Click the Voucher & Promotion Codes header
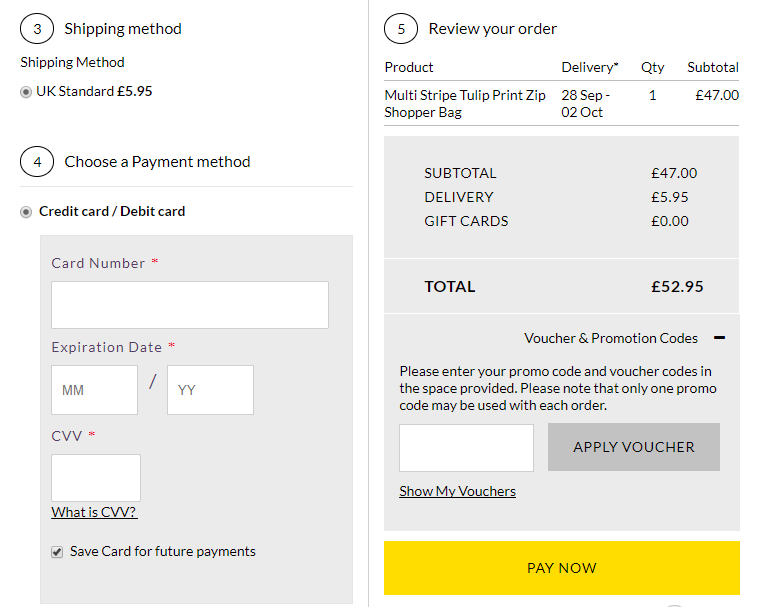This screenshot has width=761, height=607. (611, 338)
